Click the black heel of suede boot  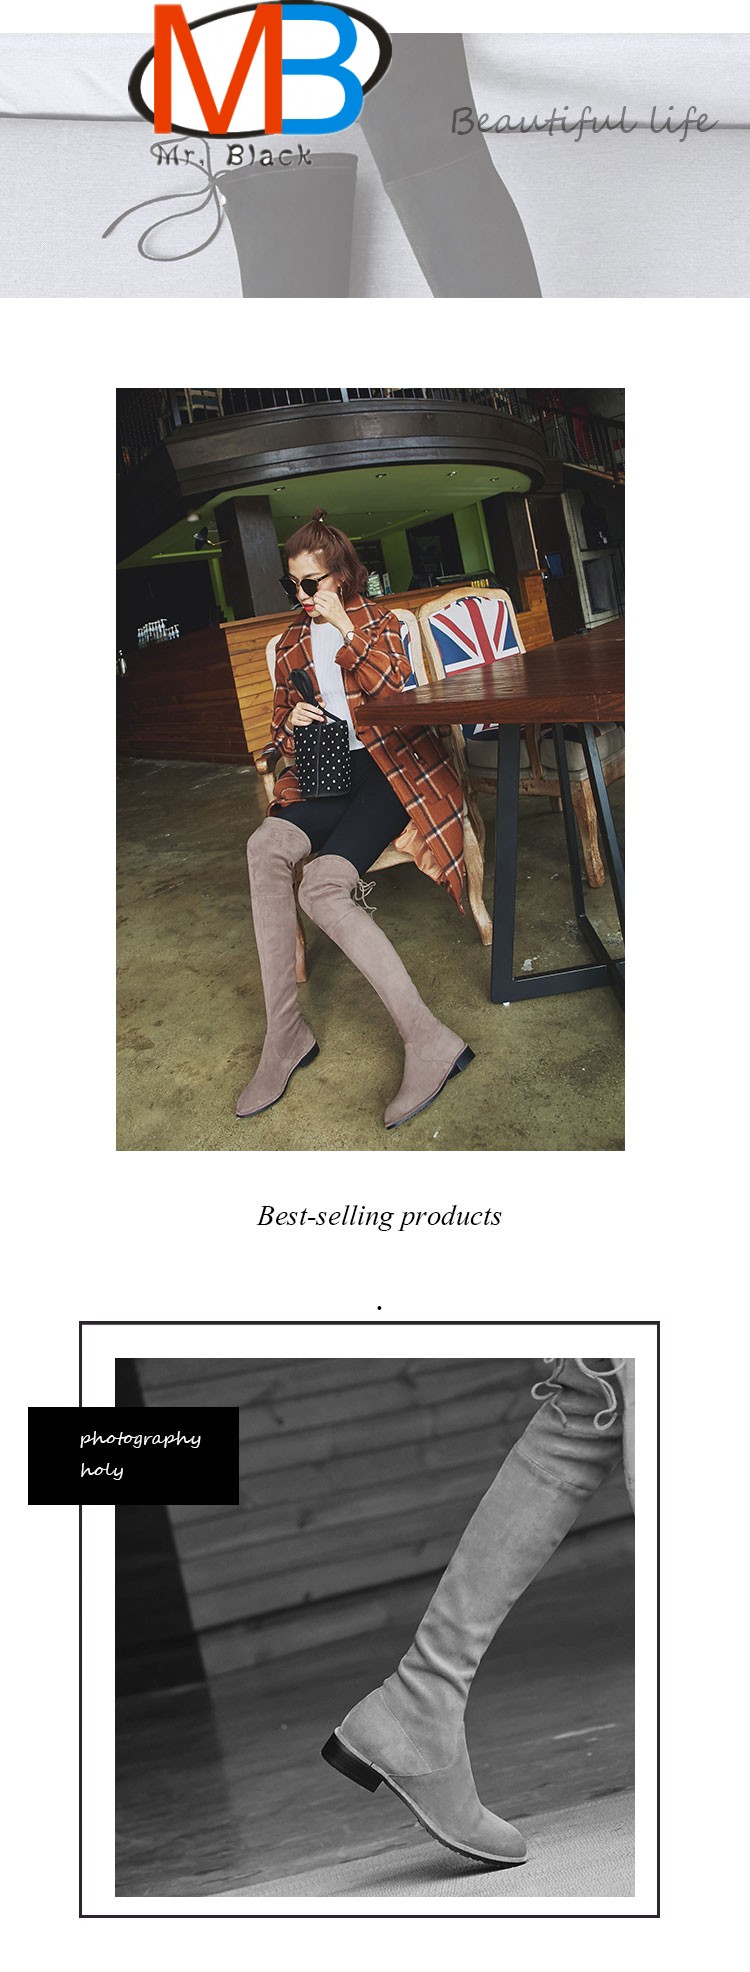350,1761
